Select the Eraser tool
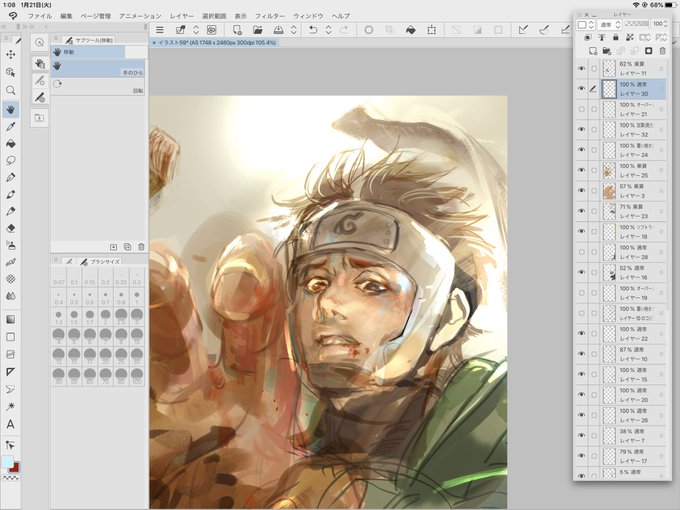The height and width of the screenshot is (510, 680). click(x=10, y=229)
